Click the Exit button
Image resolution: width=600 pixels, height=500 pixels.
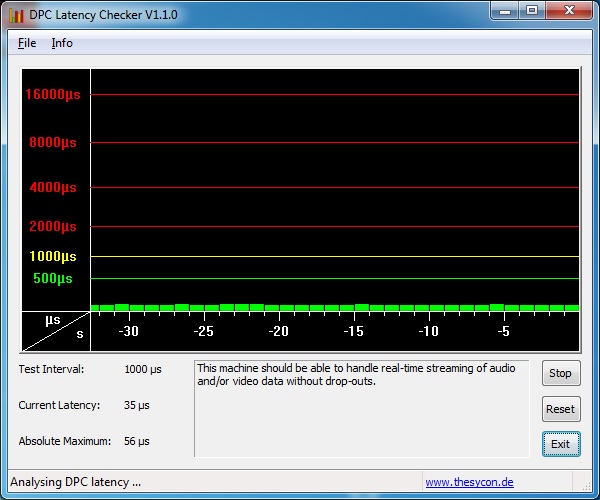[561, 444]
